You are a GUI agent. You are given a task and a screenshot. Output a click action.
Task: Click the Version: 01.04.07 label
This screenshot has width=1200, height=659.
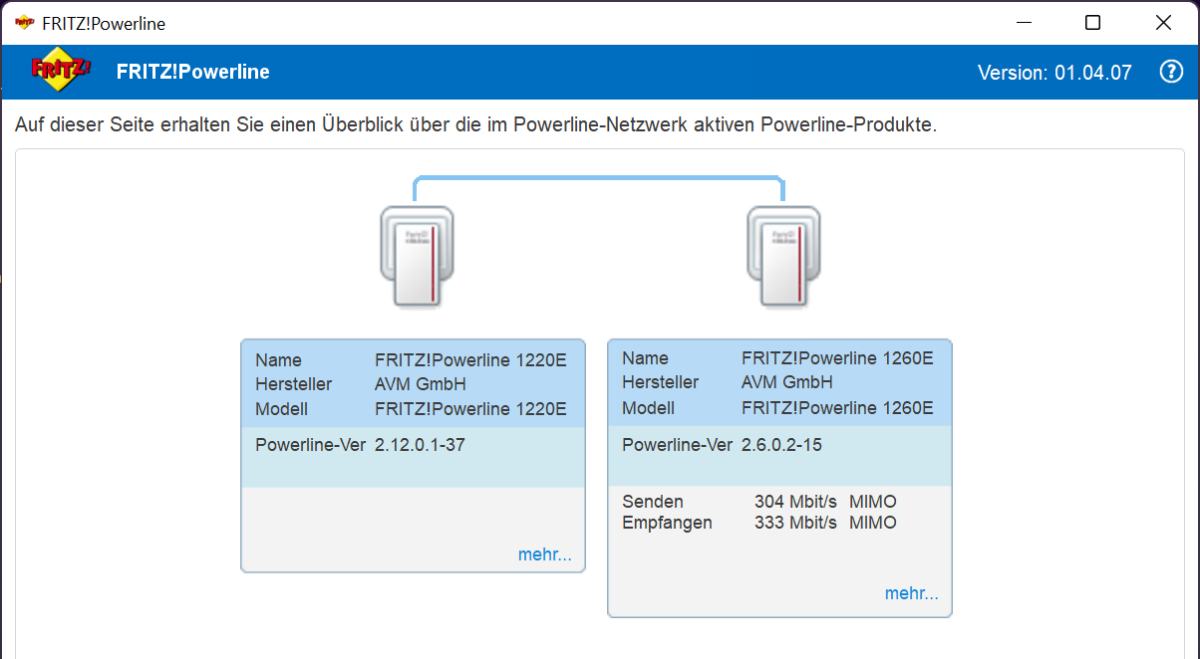1054,72
